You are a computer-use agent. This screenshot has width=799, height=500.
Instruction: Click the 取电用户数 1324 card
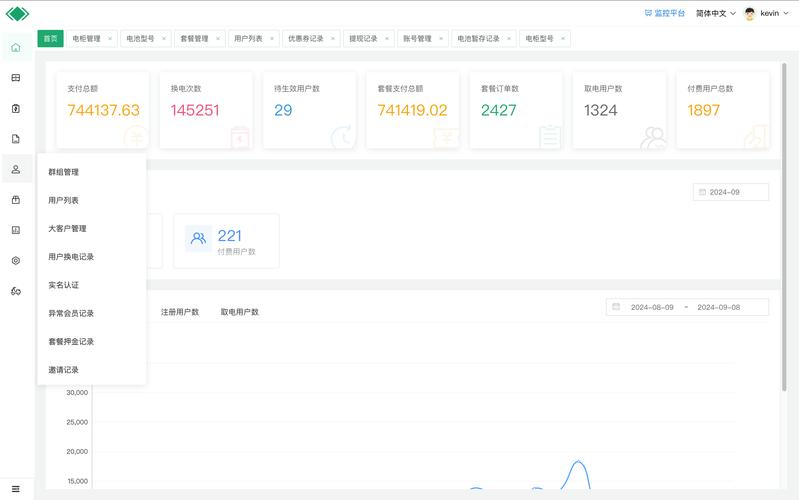pyautogui.click(x=619, y=110)
